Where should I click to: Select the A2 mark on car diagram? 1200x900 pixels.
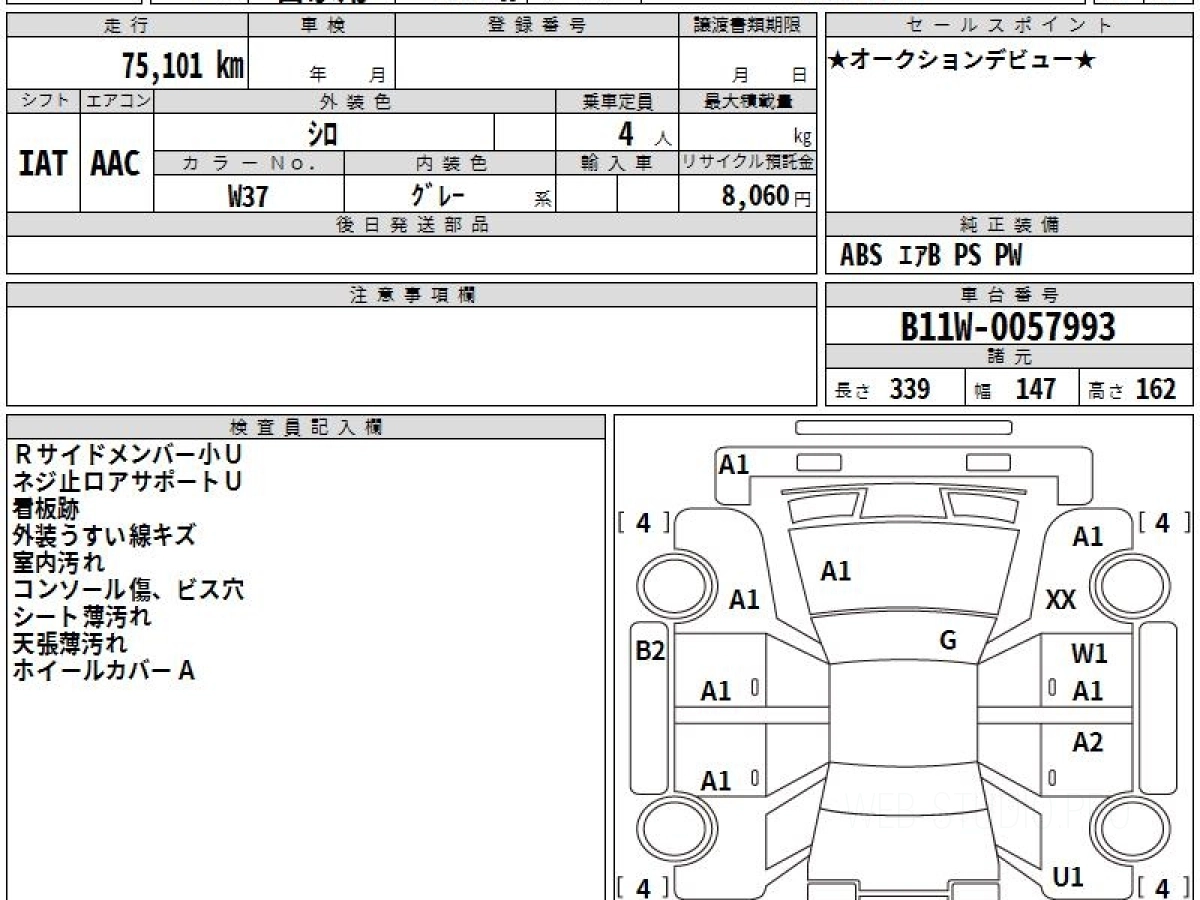[x=1088, y=742]
